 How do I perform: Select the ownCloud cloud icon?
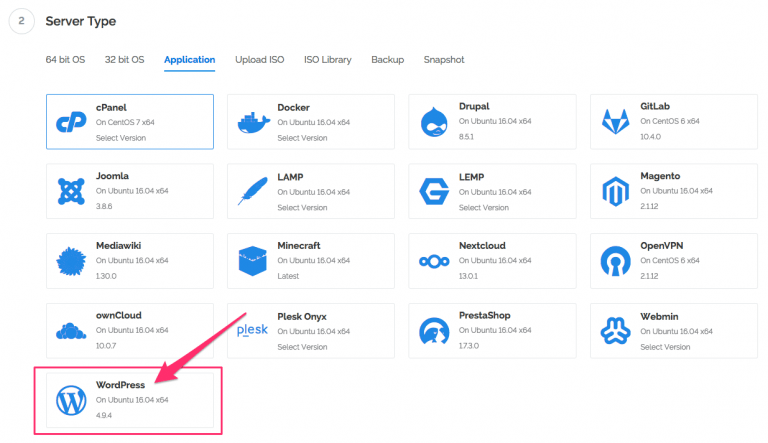click(x=71, y=331)
